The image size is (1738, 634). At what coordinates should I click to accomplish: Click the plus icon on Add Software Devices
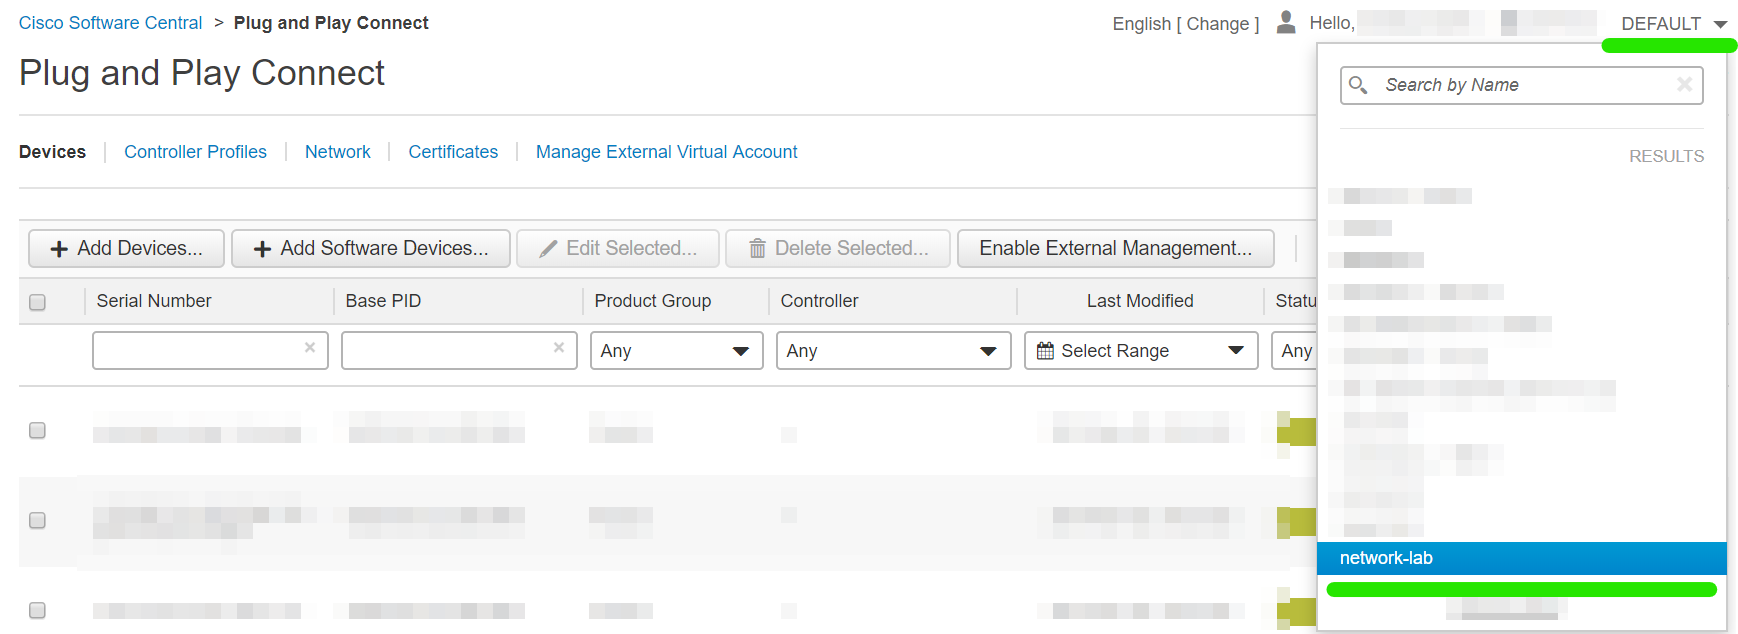click(262, 249)
